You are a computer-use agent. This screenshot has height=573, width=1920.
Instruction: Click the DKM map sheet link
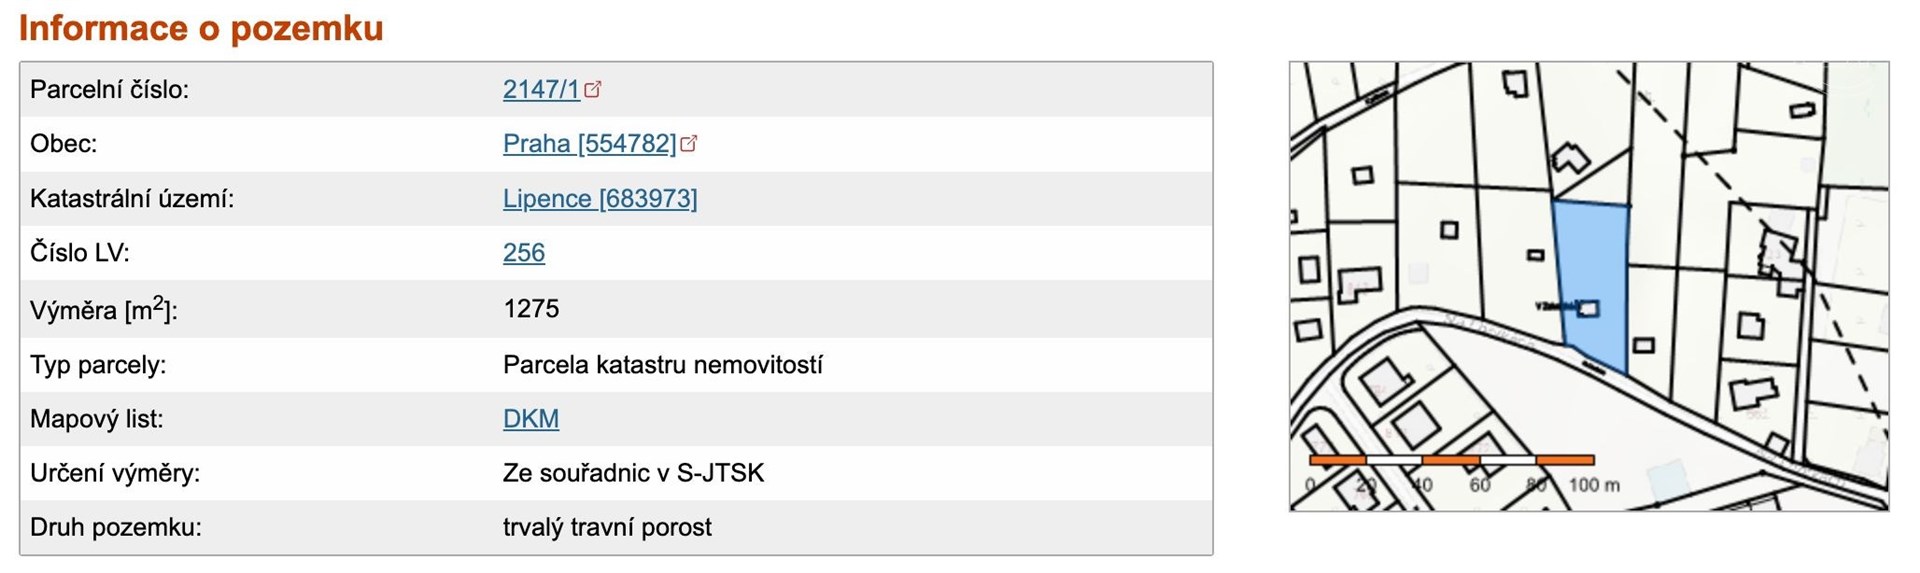click(531, 418)
